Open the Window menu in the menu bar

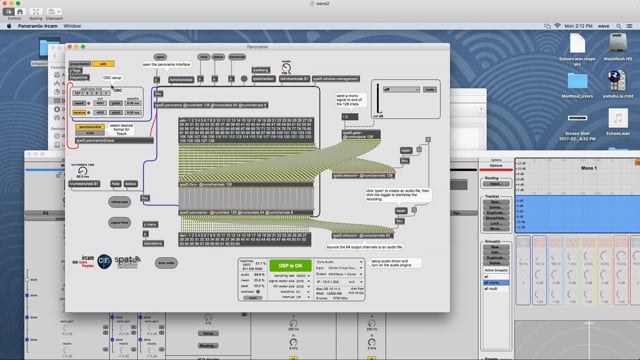coord(72,26)
